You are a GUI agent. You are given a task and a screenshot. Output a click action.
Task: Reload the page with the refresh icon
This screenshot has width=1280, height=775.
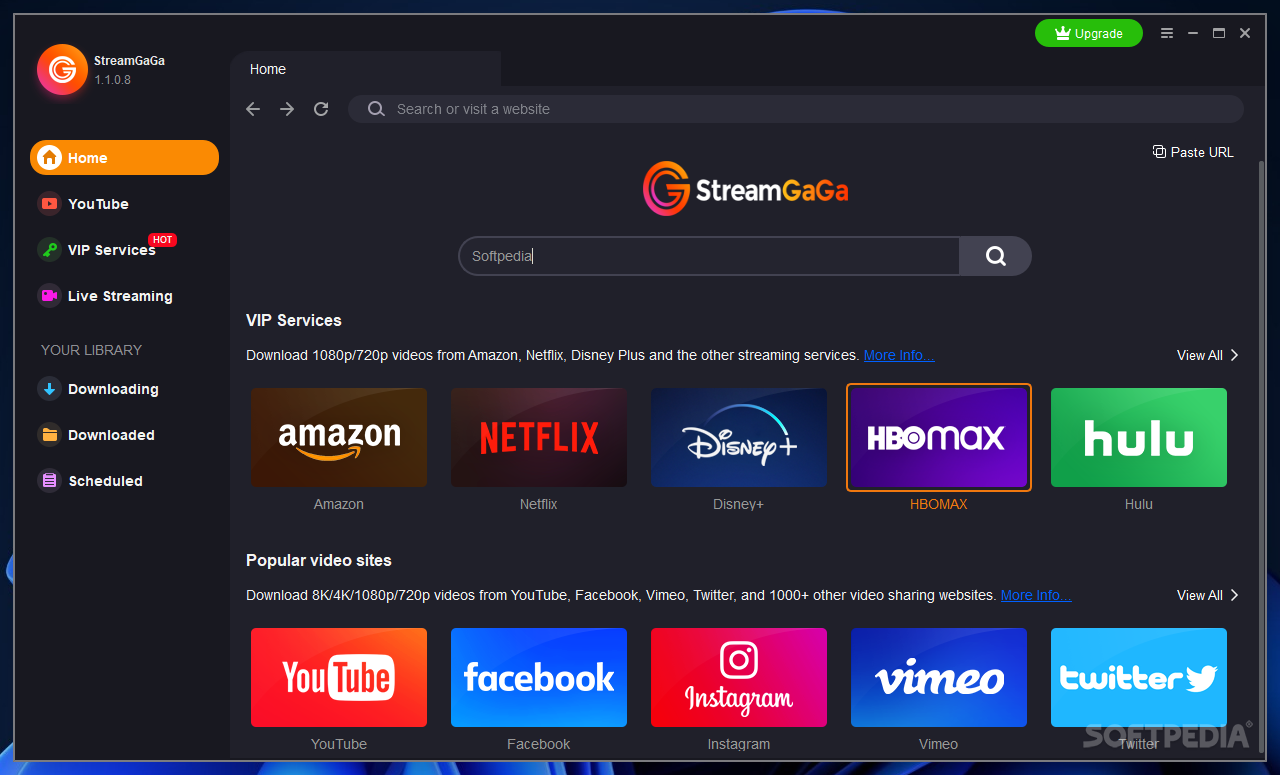(321, 109)
